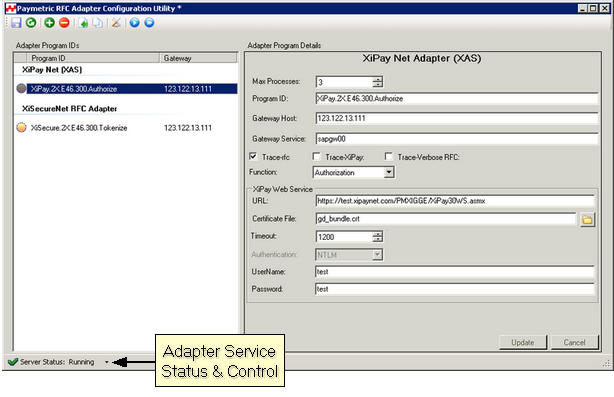Click the Save floppy disk icon
Screen dimensions: 614x397
point(16,23)
